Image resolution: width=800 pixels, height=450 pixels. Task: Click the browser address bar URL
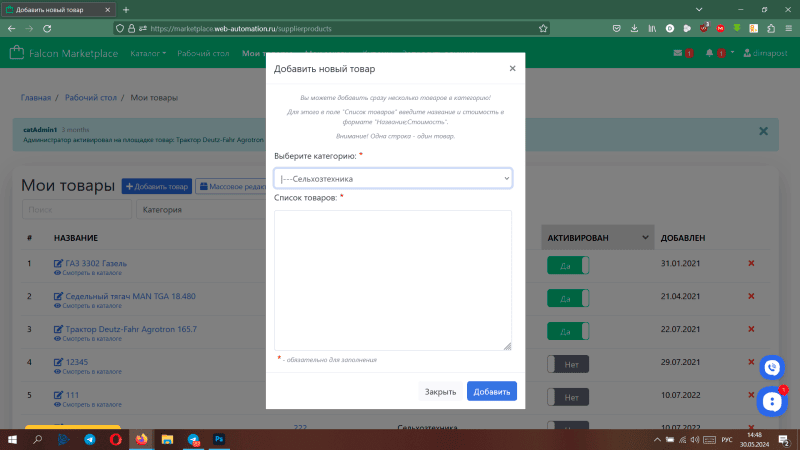241,29
